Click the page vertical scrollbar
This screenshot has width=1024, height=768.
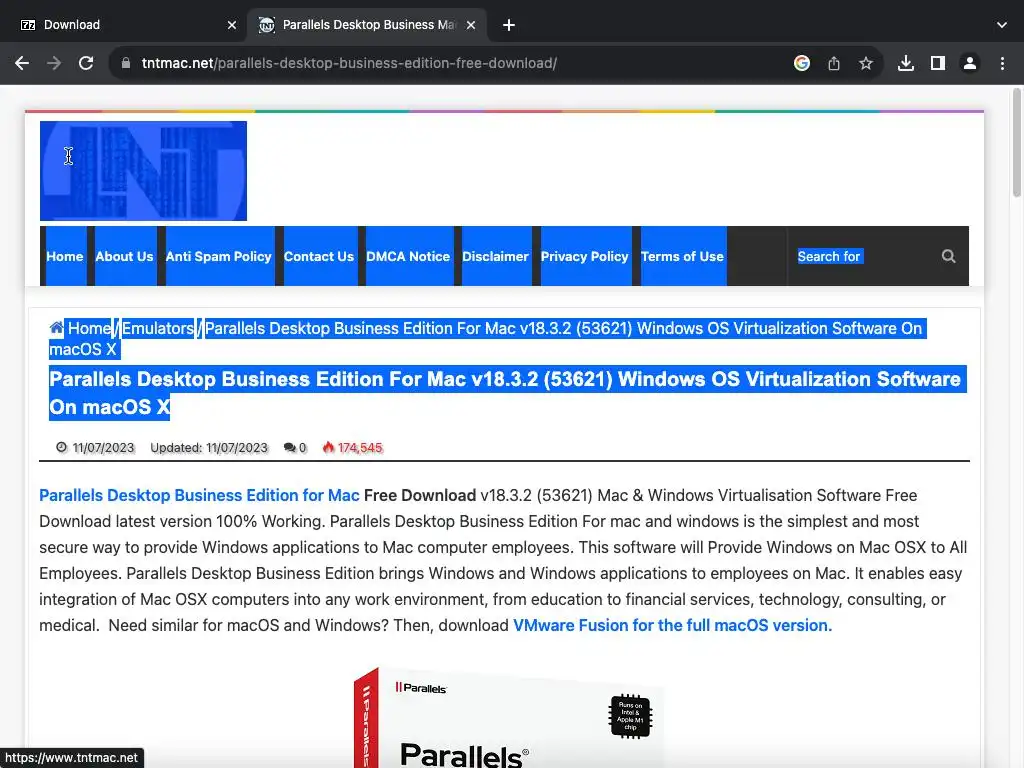pyautogui.click(x=1017, y=144)
